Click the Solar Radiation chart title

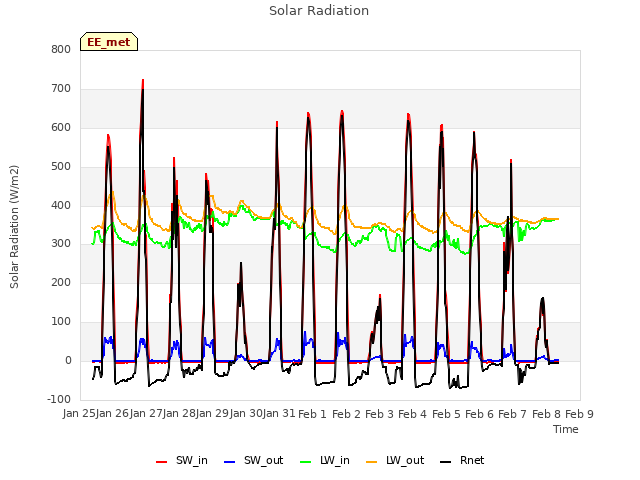tap(319, 11)
